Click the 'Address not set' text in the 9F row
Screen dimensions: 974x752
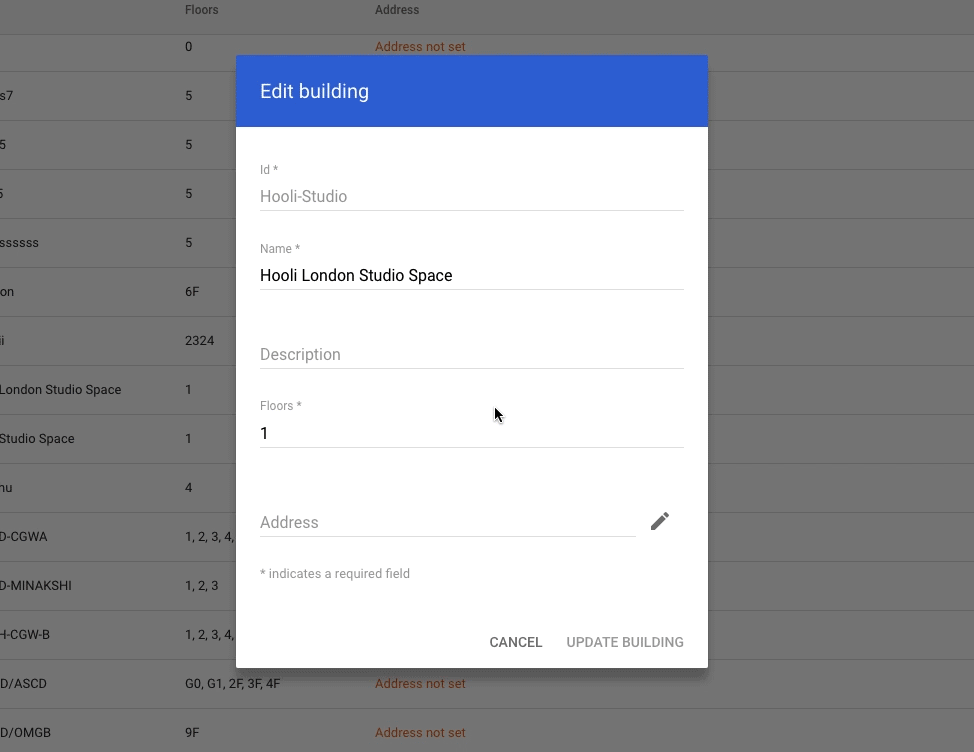420,733
